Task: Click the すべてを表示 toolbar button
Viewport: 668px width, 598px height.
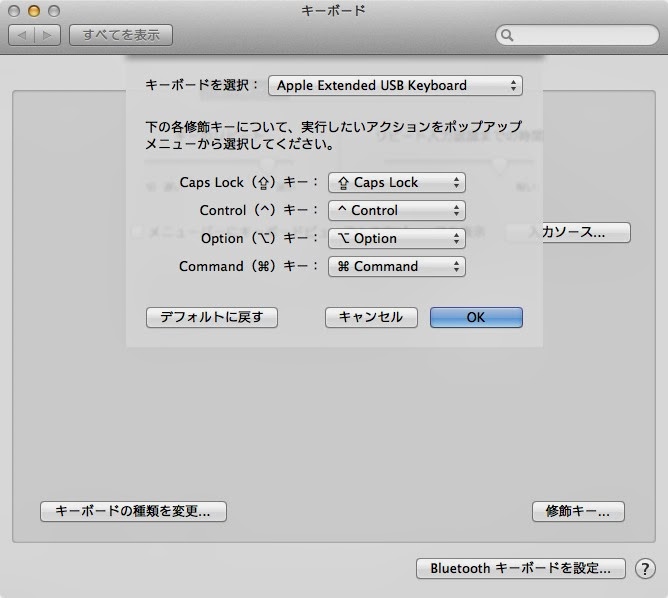Action: [x=121, y=35]
